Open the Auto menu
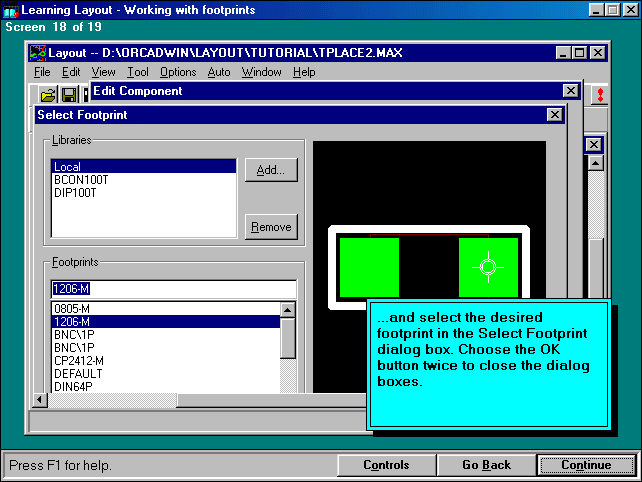 coord(219,72)
